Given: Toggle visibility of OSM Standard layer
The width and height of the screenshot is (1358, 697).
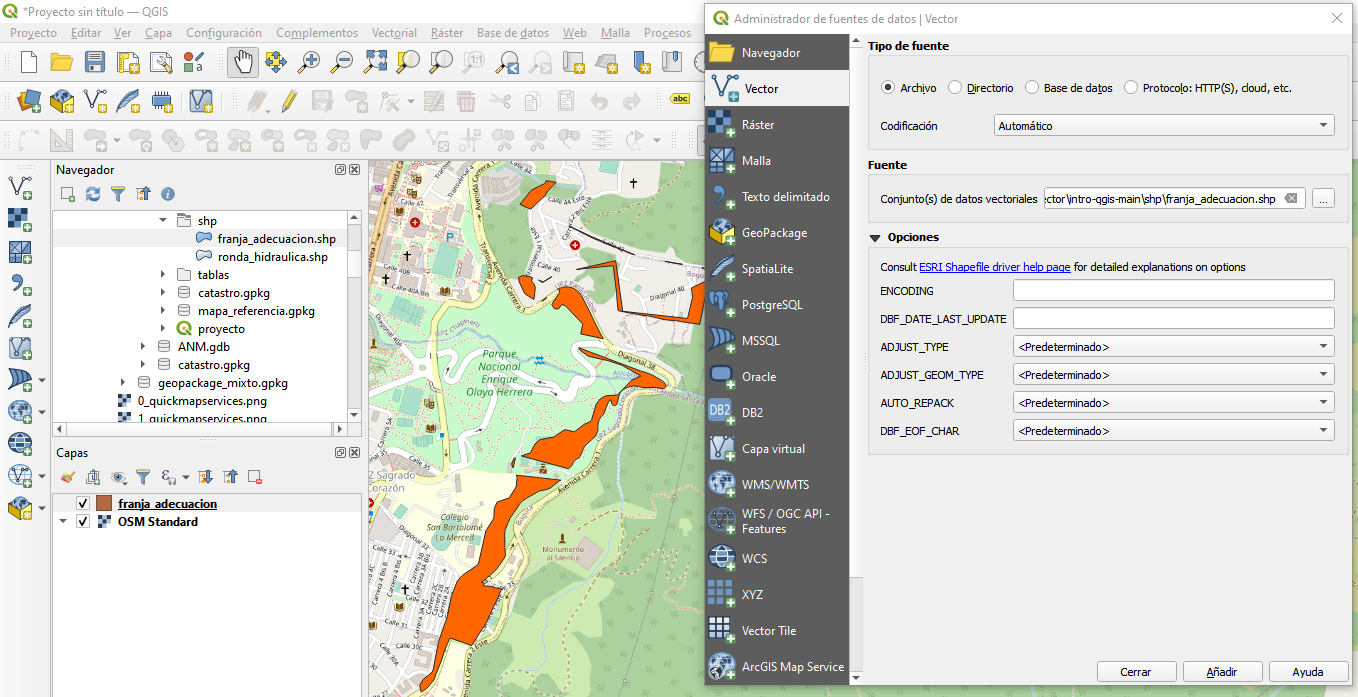Looking at the screenshot, I should pos(83,522).
